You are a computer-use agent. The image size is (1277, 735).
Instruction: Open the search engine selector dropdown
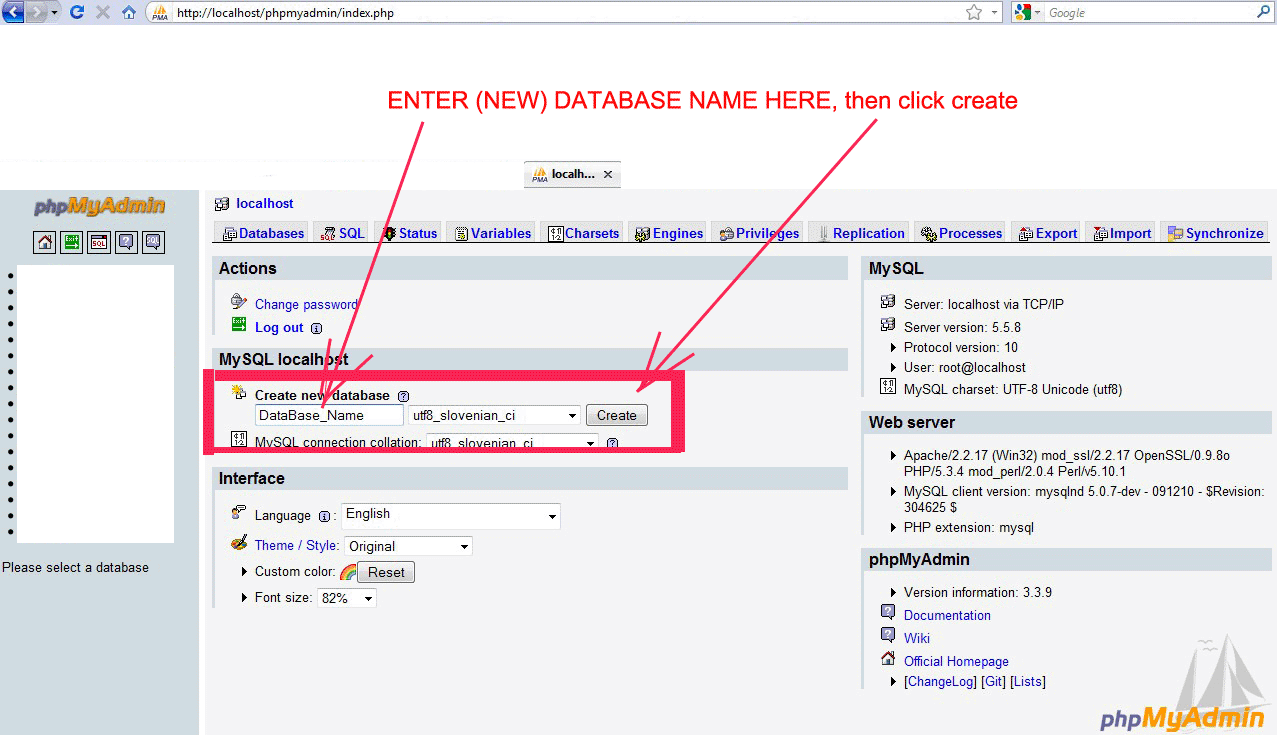pyautogui.click(x=1029, y=12)
